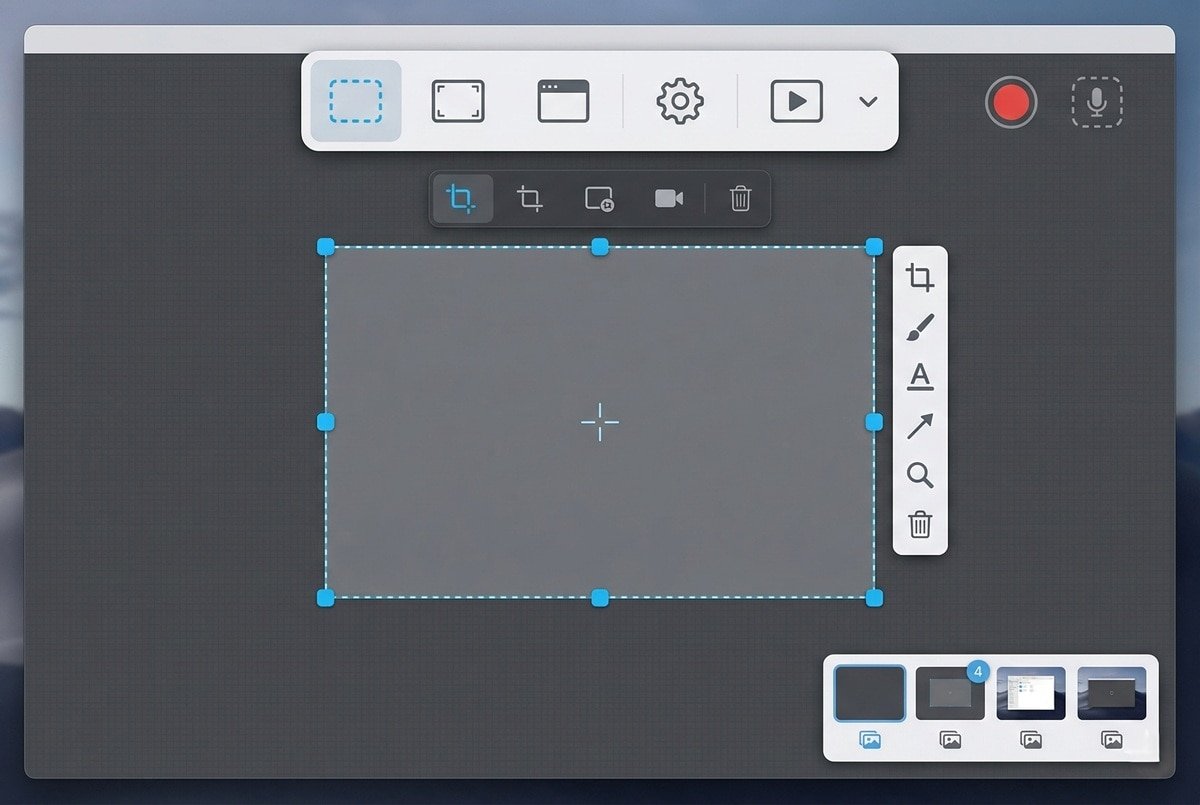This screenshot has height=805, width=1200.
Task: Choose the window capture mode
Action: [563, 101]
